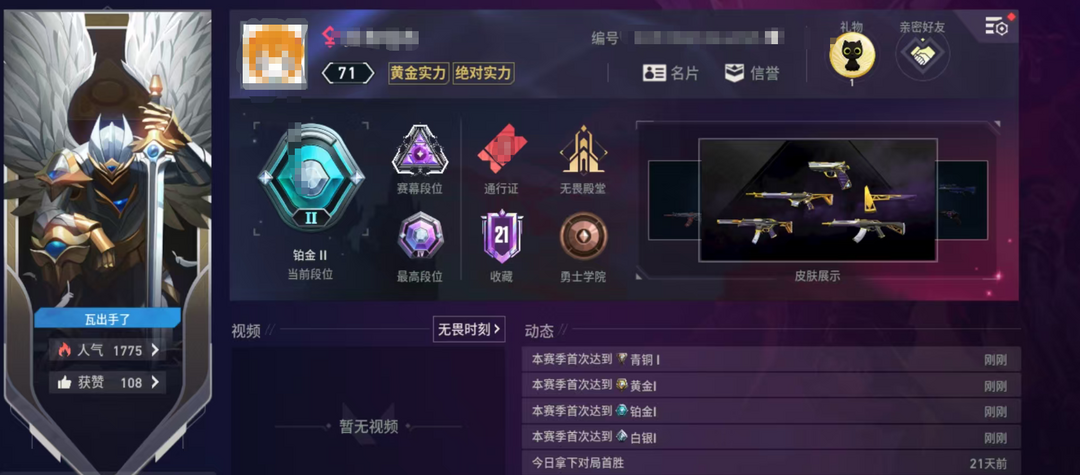This screenshot has width=1080, height=475.
Task: Expand the 人气 1775 arrow
Action: [156, 350]
